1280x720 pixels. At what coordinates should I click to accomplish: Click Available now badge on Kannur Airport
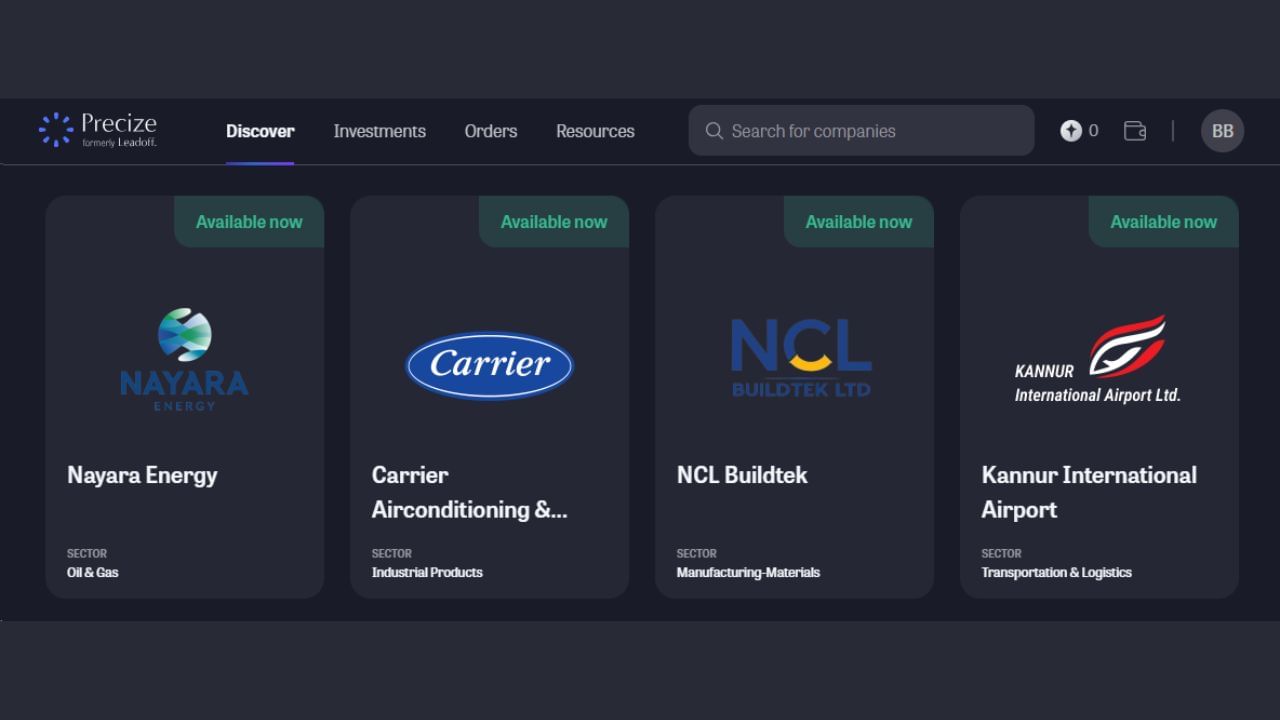[1164, 222]
